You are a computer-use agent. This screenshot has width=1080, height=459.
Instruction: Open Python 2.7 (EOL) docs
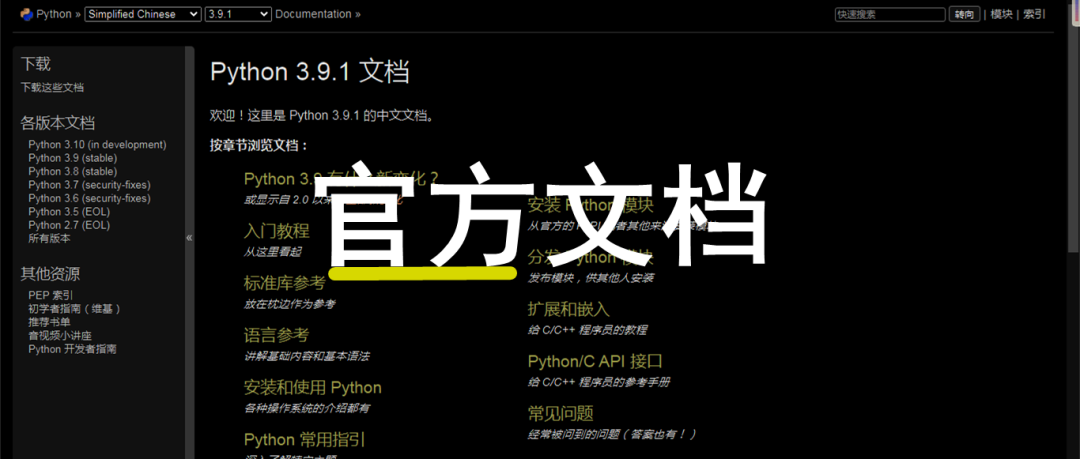click(x=69, y=225)
